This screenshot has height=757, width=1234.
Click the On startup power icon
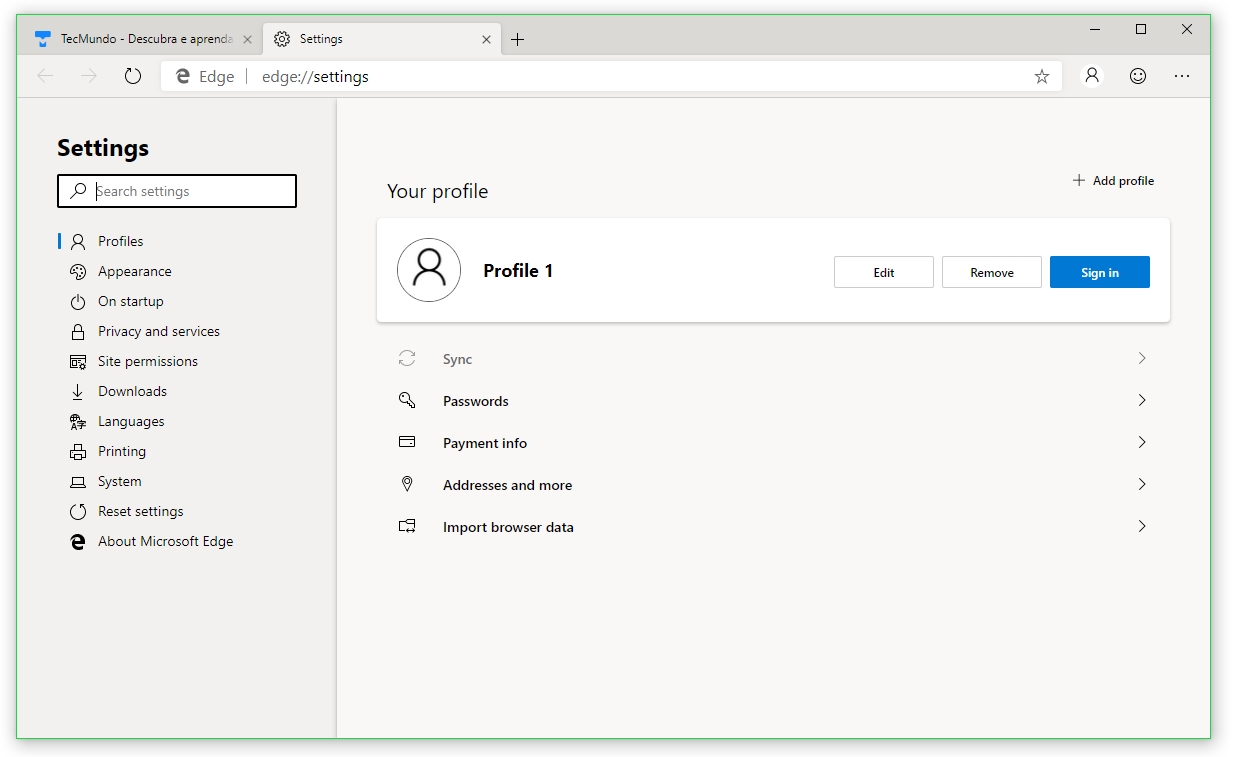point(78,302)
